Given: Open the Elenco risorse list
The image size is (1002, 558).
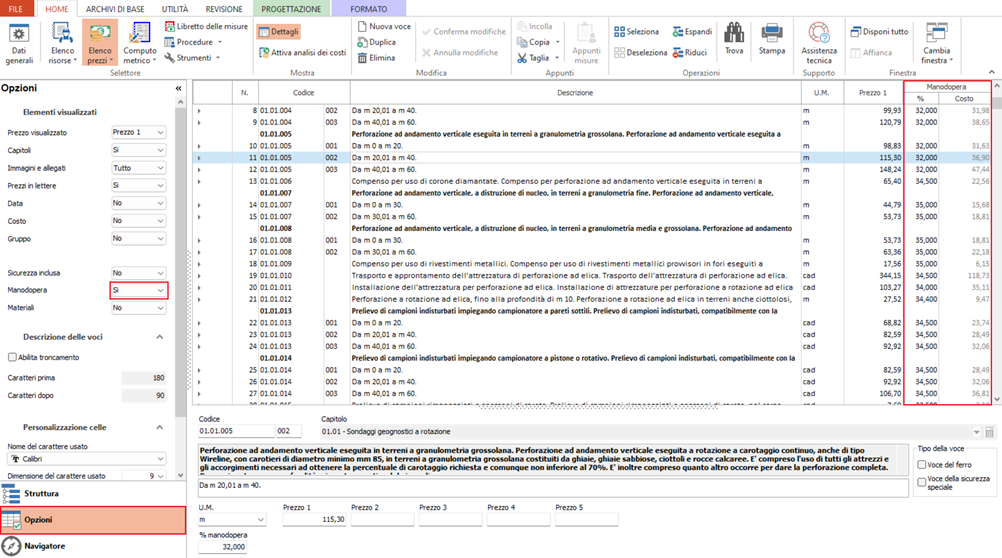Looking at the screenshot, I should coord(62,43).
